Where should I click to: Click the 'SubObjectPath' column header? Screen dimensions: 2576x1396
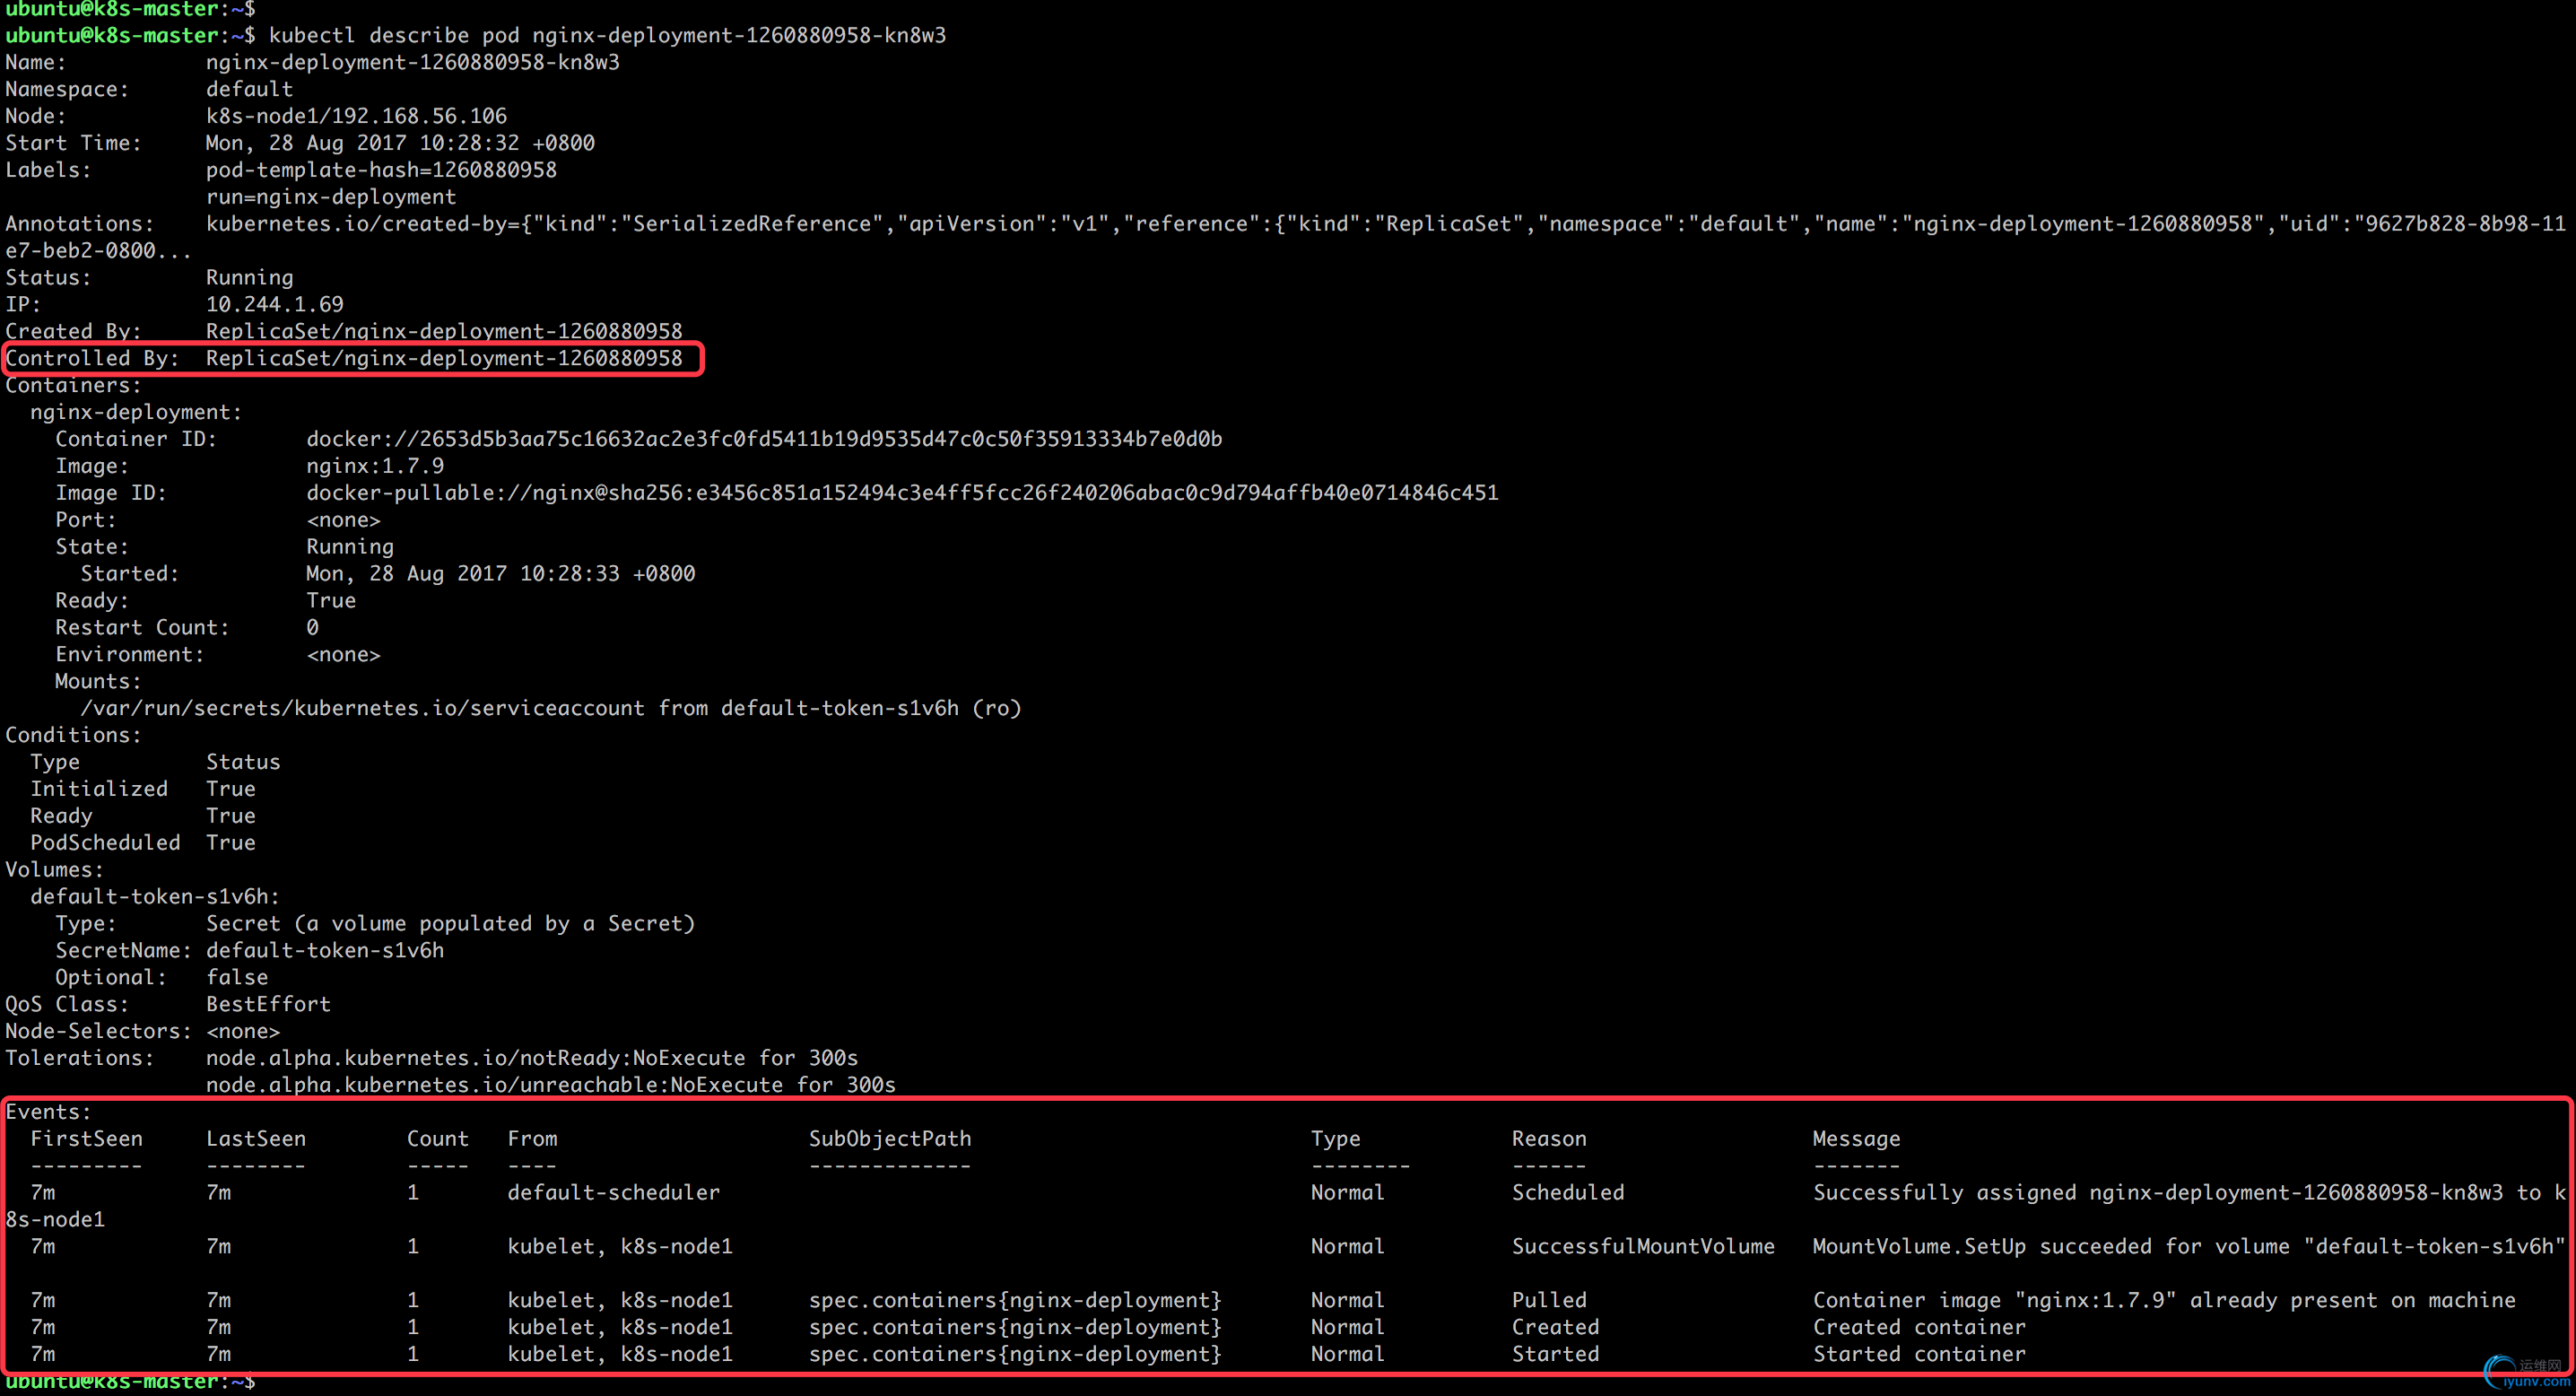[890, 1139]
